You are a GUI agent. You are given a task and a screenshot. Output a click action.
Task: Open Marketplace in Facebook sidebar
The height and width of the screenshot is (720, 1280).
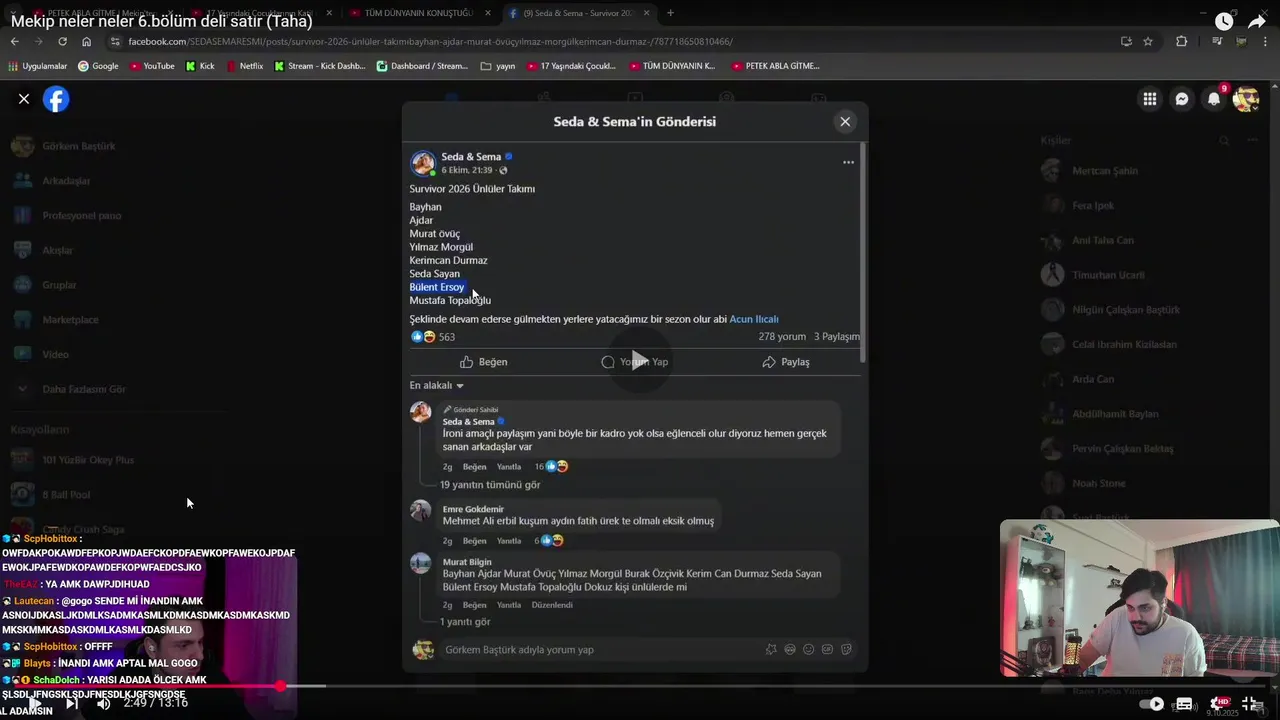pyautogui.click(x=56, y=320)
